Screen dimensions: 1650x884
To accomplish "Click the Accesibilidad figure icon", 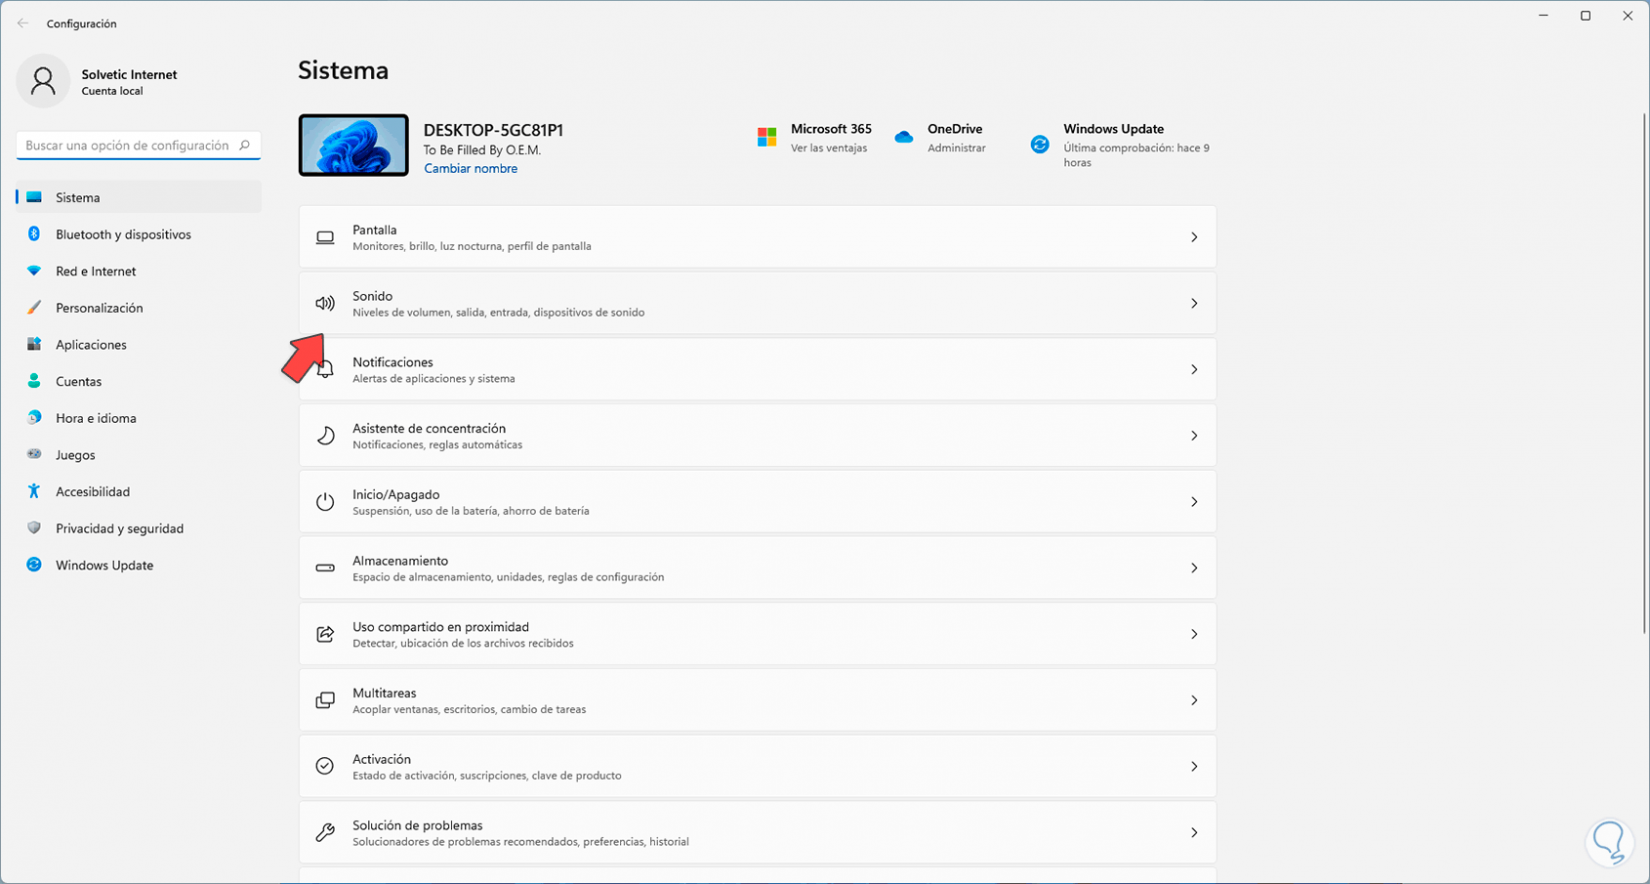I will 34,491.
